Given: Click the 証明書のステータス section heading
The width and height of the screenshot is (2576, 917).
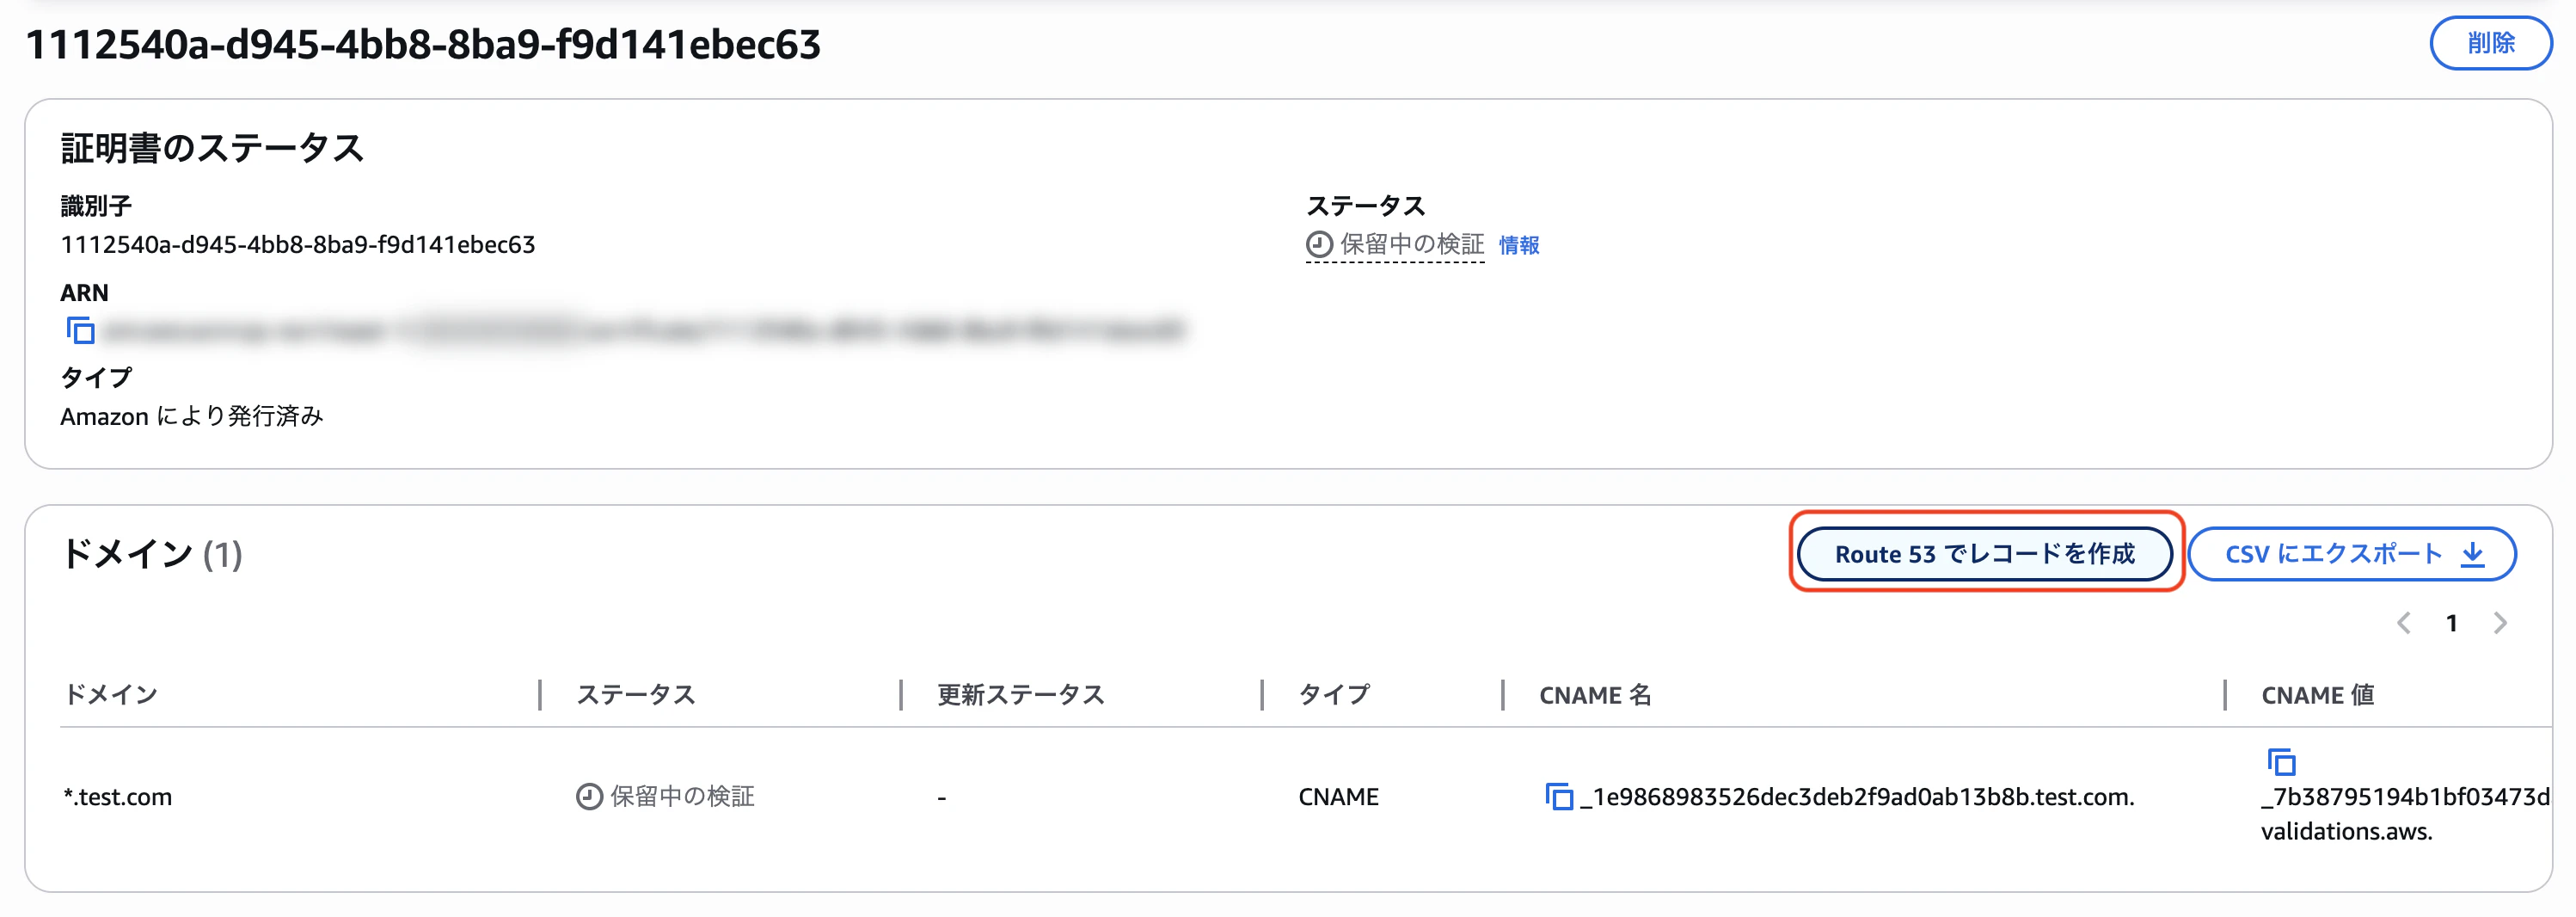Looking at the screenshot, I should click(212, 148).
